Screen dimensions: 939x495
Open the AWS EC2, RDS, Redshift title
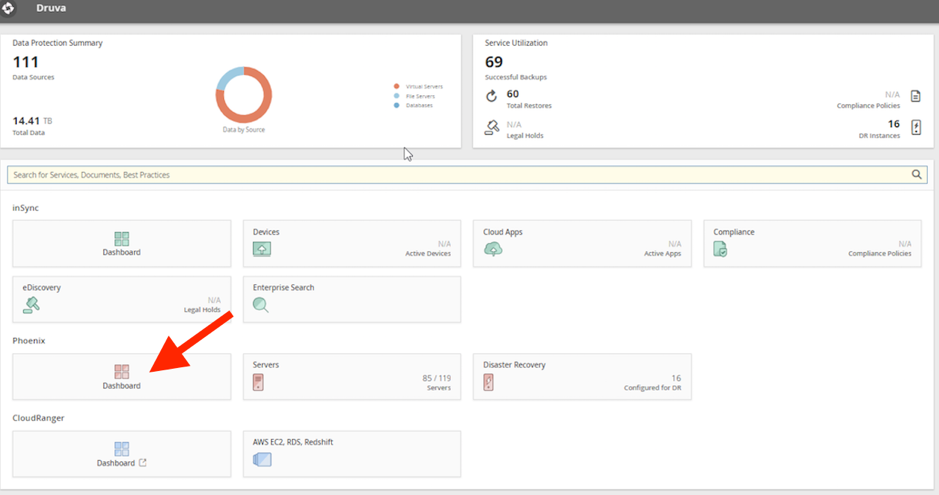[293, 442]
